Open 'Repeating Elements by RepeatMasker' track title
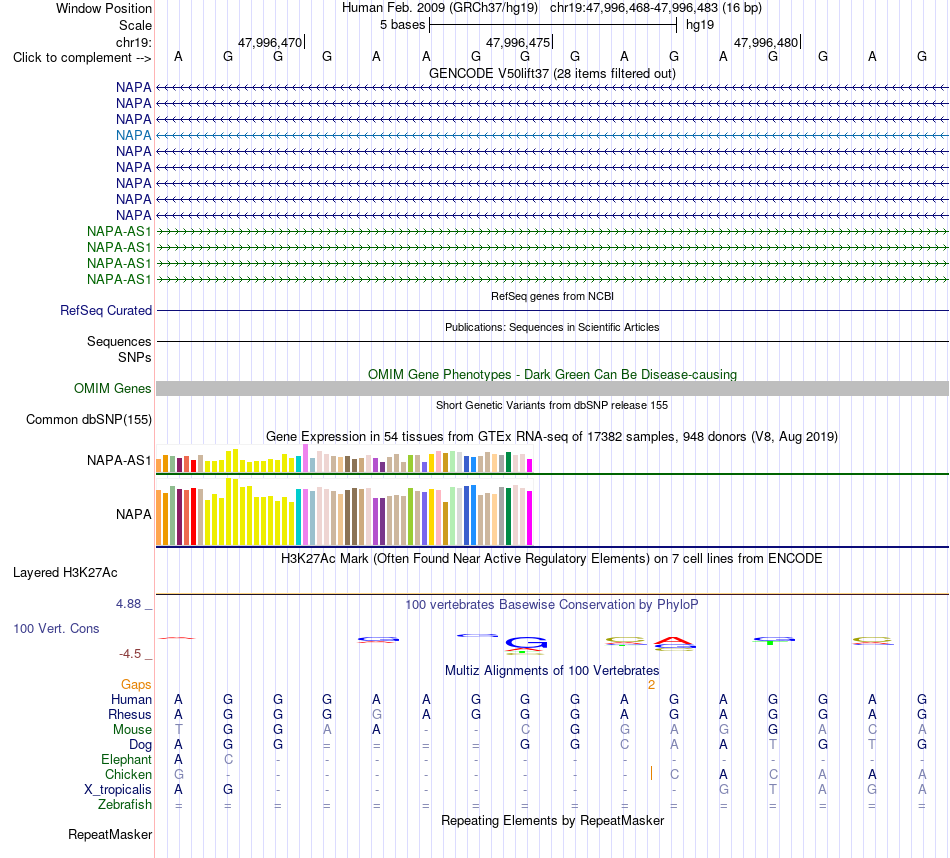The image size is (950, 858). click(x=552, y=820)
